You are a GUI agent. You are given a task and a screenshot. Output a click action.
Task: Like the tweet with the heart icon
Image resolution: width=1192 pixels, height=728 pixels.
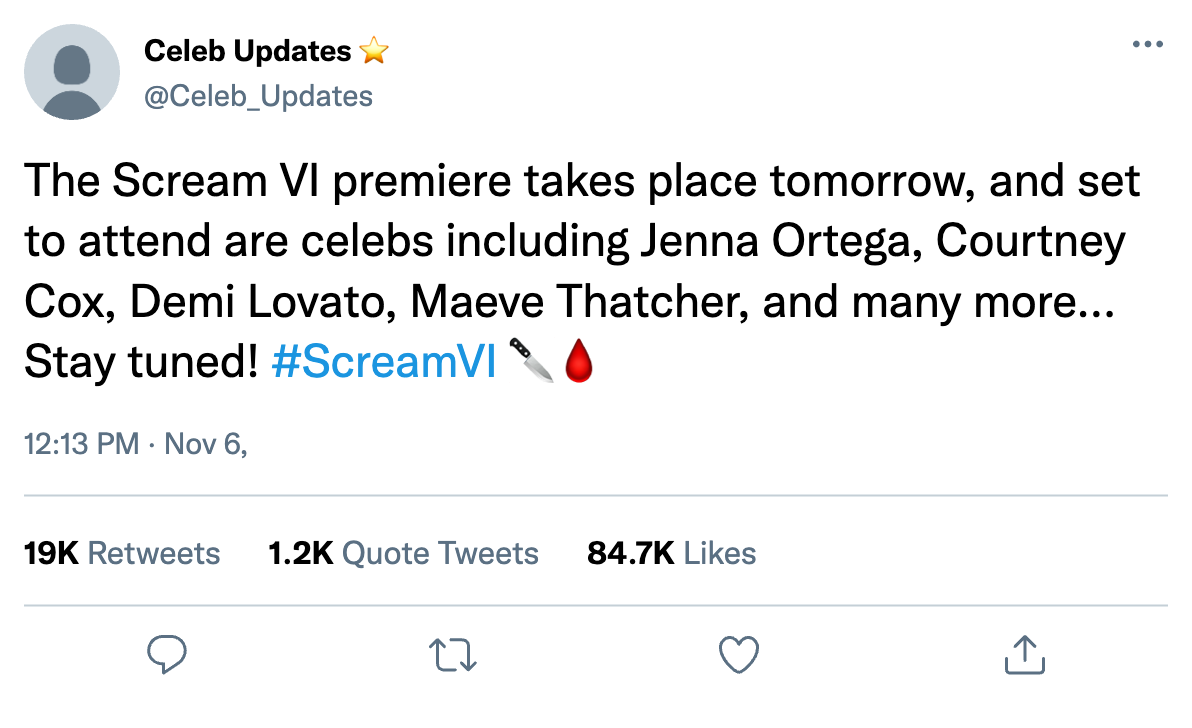coord(739,654)
